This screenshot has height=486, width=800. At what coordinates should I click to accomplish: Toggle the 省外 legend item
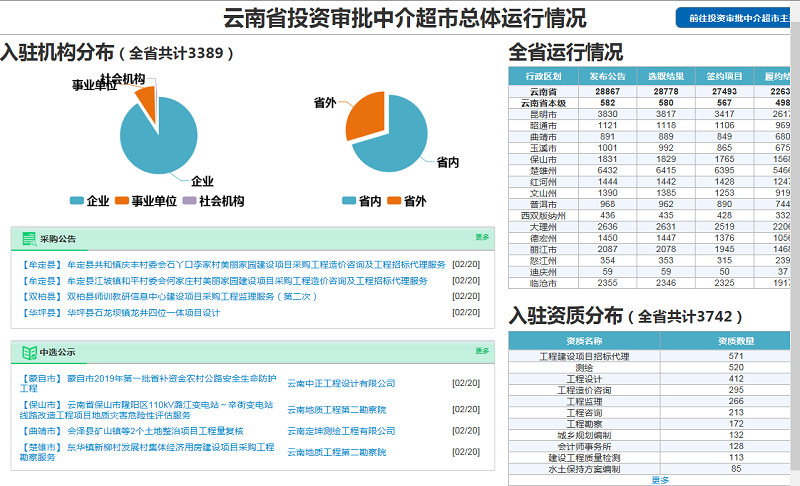[x=407, y=201]
